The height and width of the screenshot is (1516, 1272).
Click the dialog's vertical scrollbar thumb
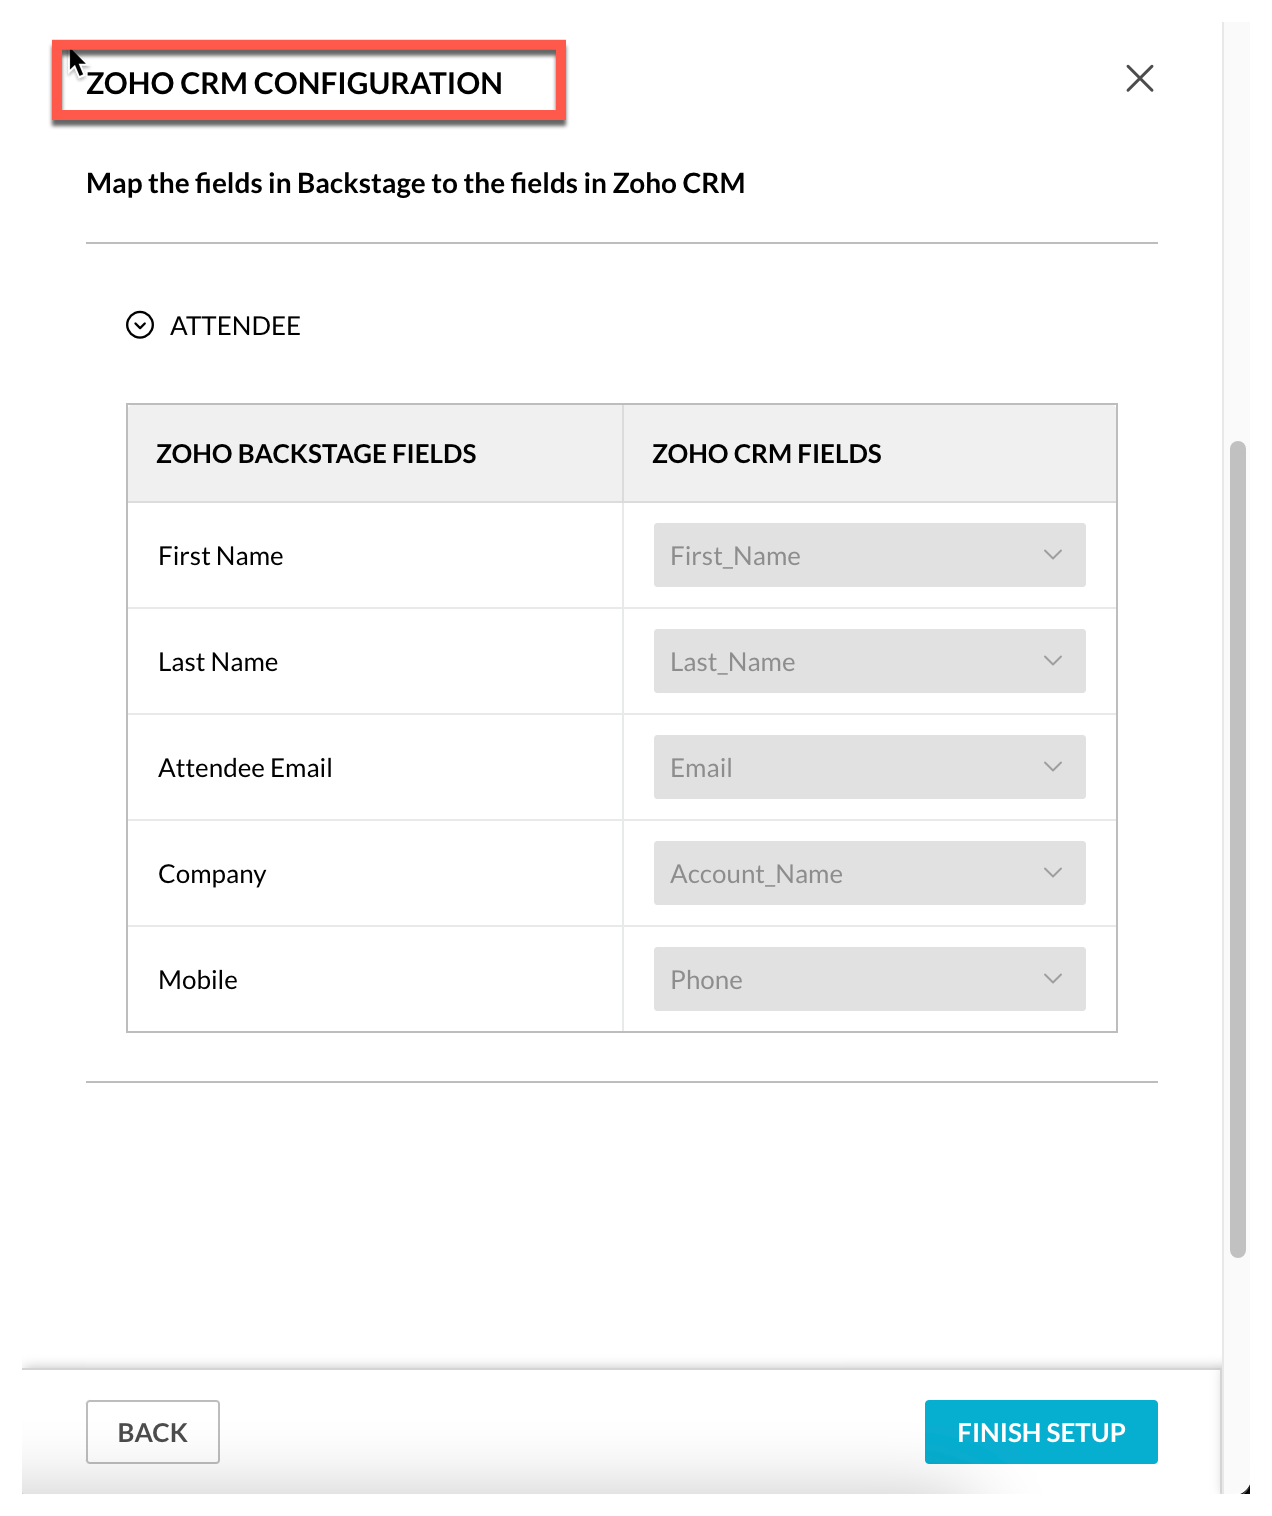tap(1238, 848)
